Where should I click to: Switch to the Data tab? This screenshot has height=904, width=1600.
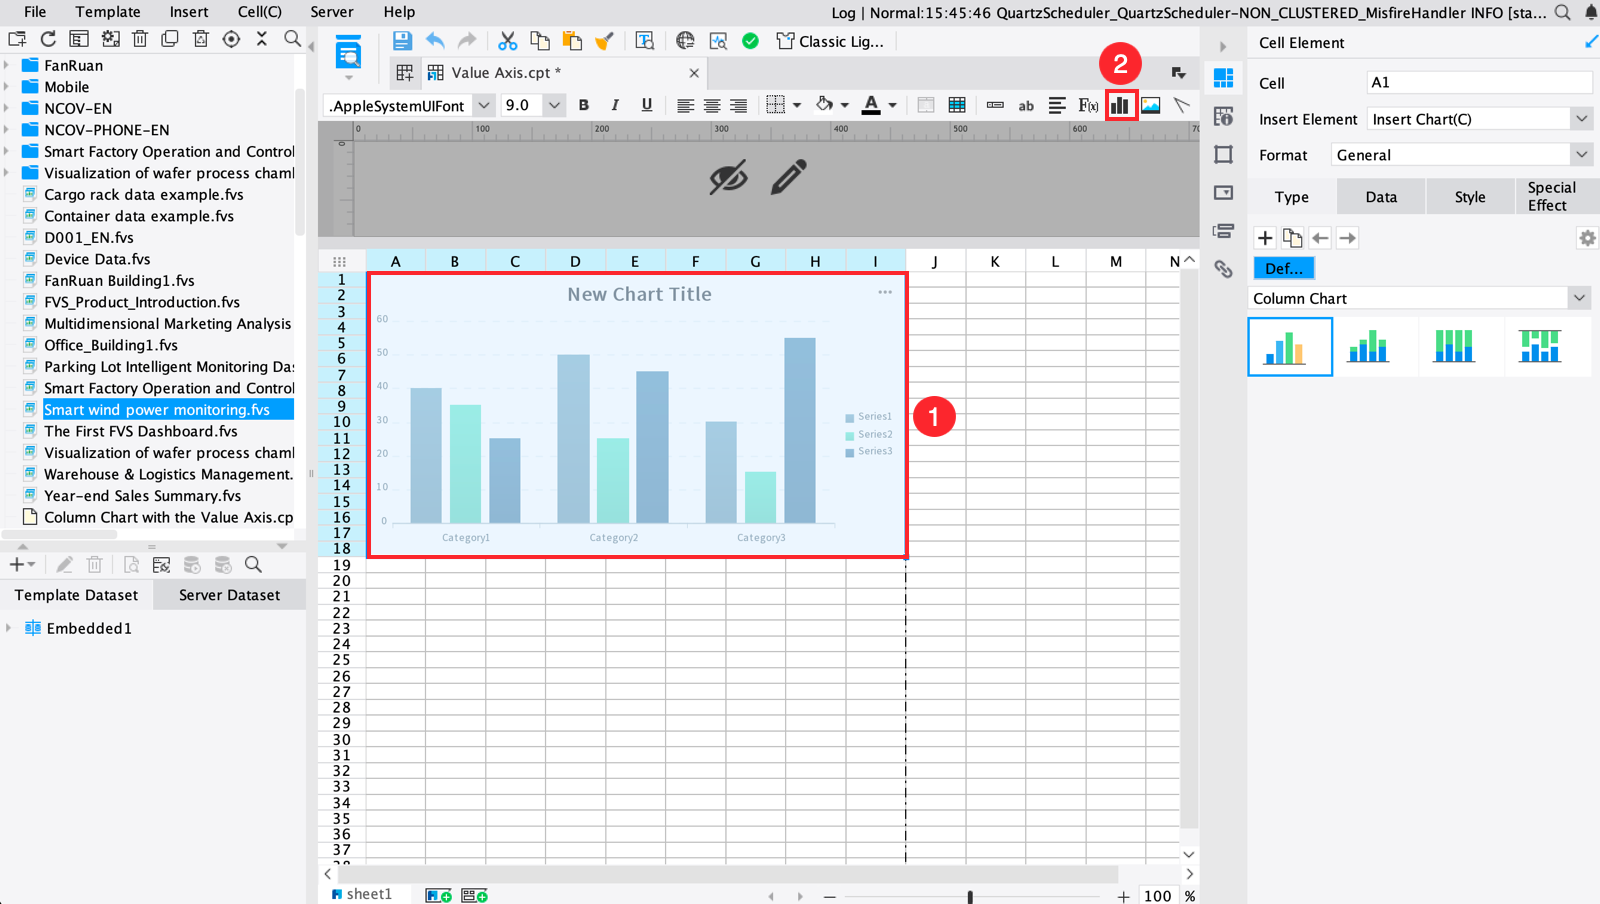[x=1381, y=197]
